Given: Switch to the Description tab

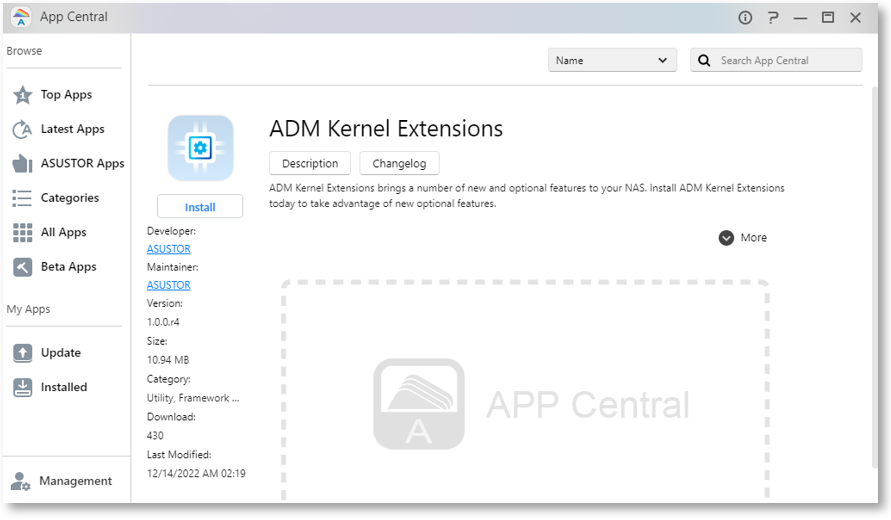Looking at the screenshot, I should coord(310,164).
